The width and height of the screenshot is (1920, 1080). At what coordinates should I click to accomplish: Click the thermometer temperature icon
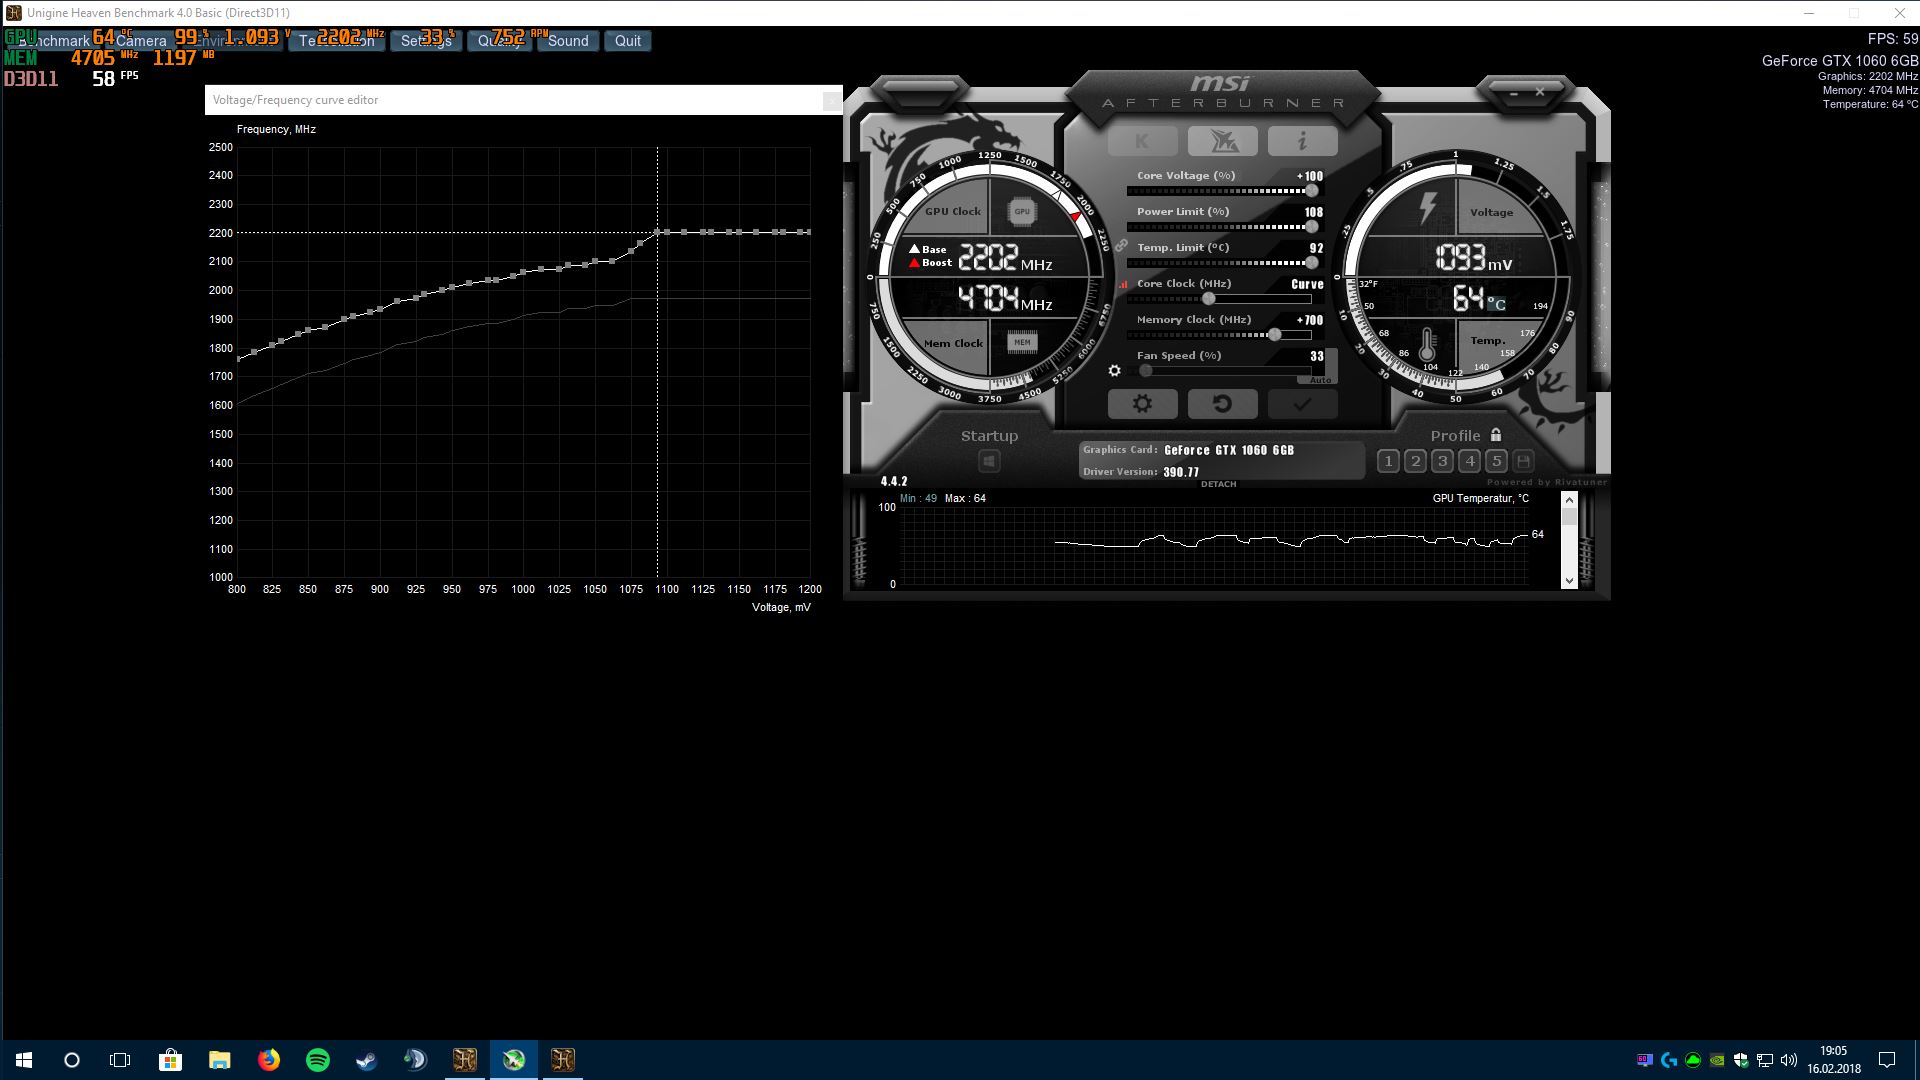click(1427, 344)
